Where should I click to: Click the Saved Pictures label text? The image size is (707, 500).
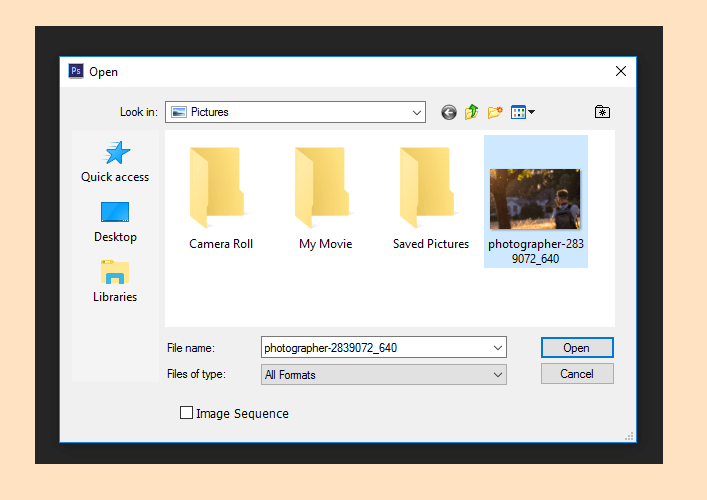coord(431,244)
